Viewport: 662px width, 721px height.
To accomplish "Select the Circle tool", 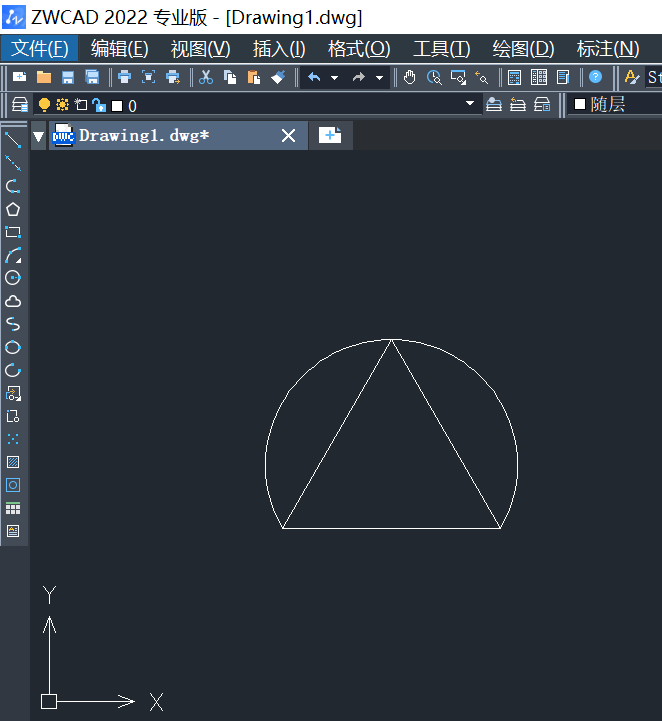I will point(13,278).
